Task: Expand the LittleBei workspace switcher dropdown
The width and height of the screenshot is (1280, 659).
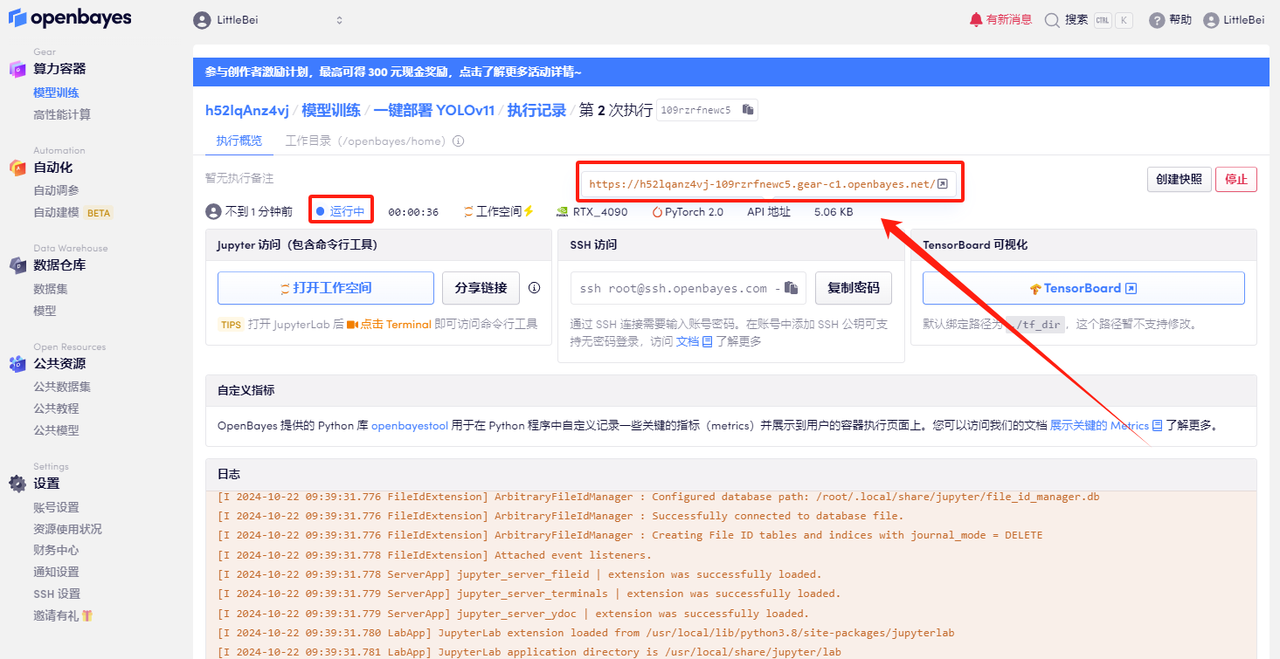Action: coord(338,19)
